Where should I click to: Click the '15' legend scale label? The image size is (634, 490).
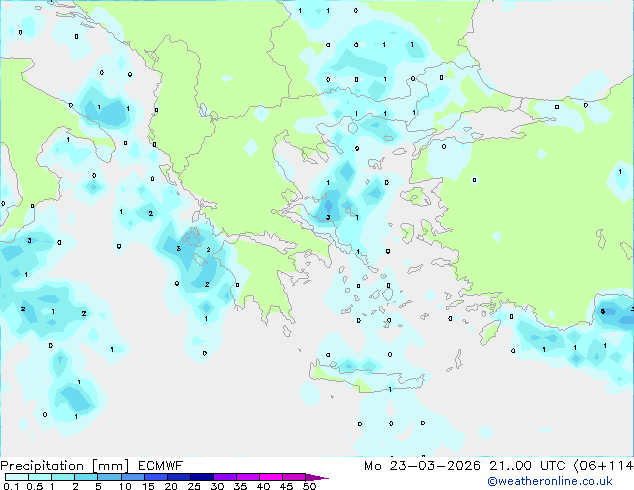(148, 486)
